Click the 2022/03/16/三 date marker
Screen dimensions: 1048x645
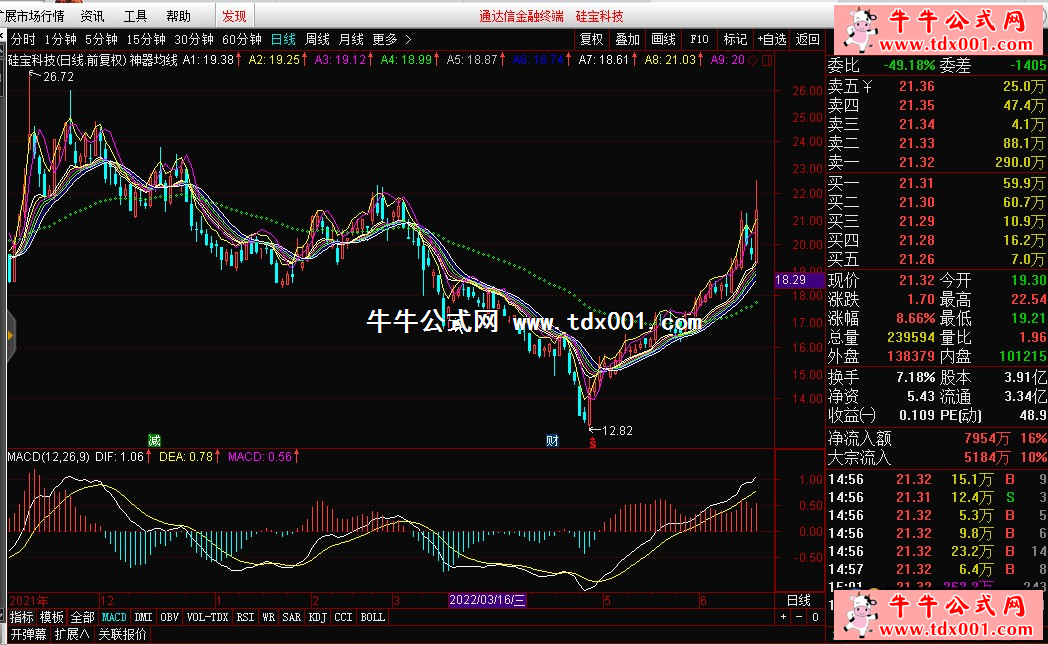pos(487,600)
